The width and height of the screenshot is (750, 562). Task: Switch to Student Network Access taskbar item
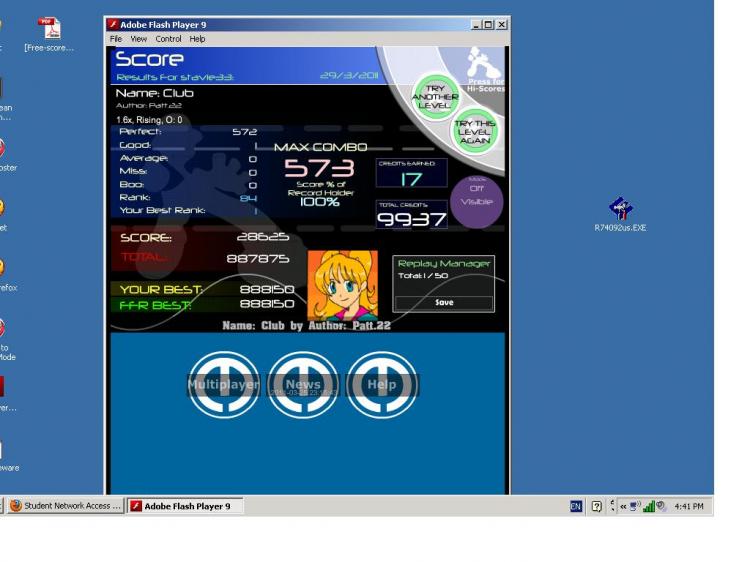[66, 506]
